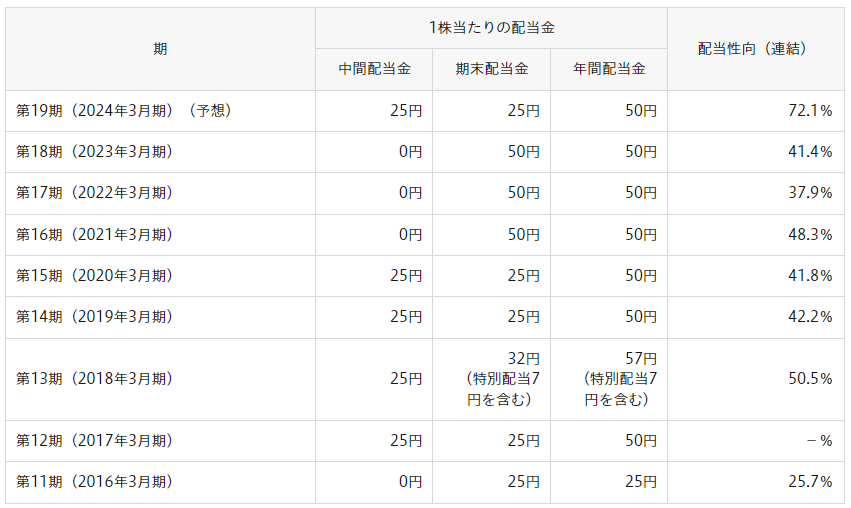Select the 期末配当金 column header
The width and height of the screenshot is (851, 508).
tap(491, 69)
